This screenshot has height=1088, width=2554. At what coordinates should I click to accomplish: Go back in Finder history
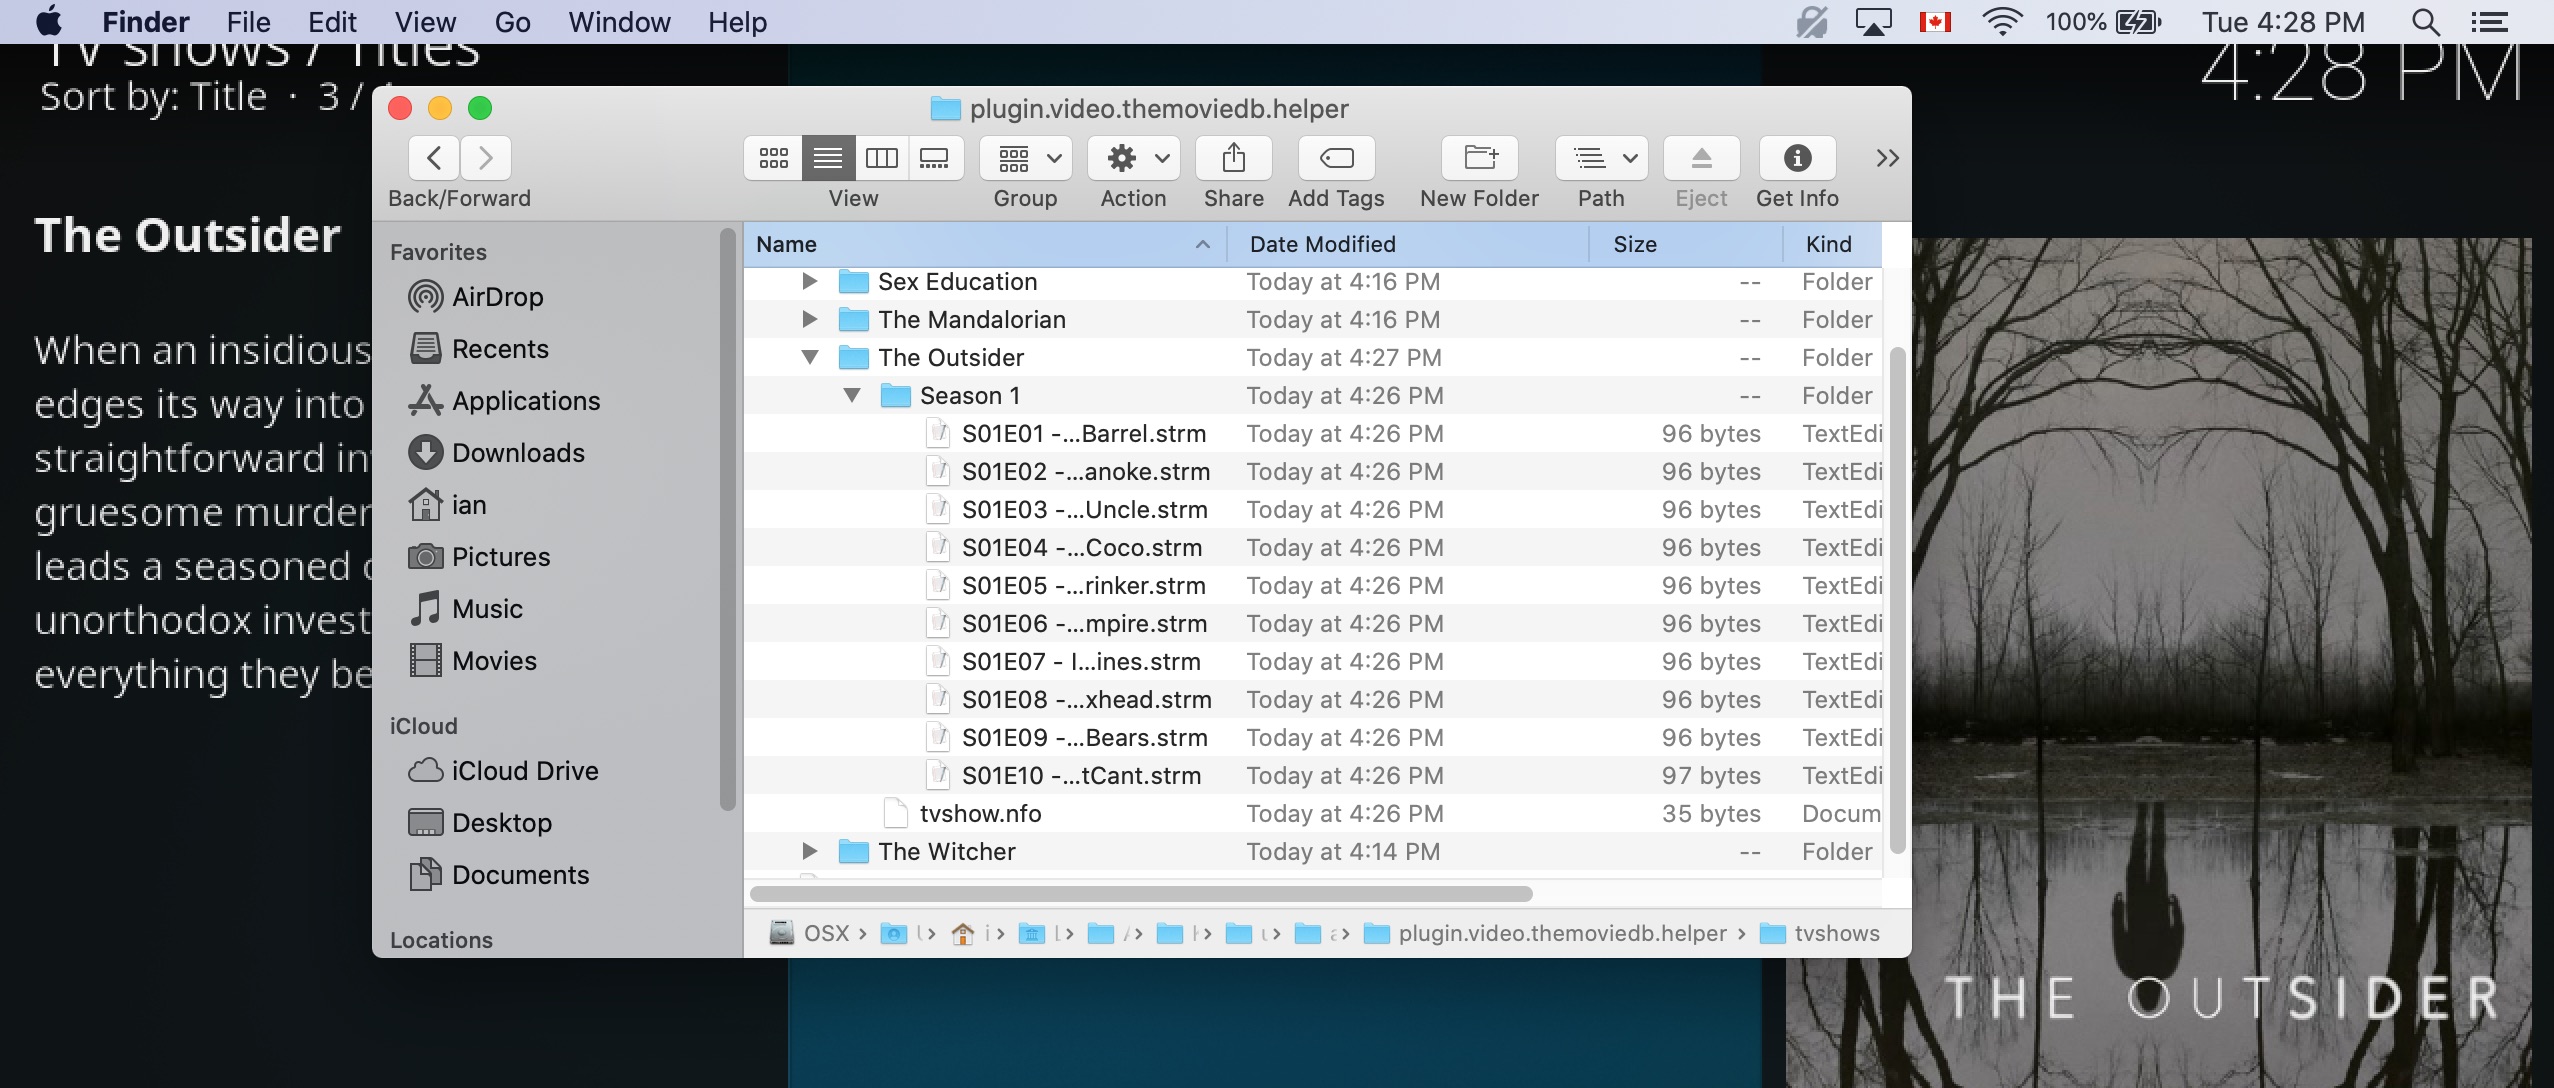pos(434,158)
